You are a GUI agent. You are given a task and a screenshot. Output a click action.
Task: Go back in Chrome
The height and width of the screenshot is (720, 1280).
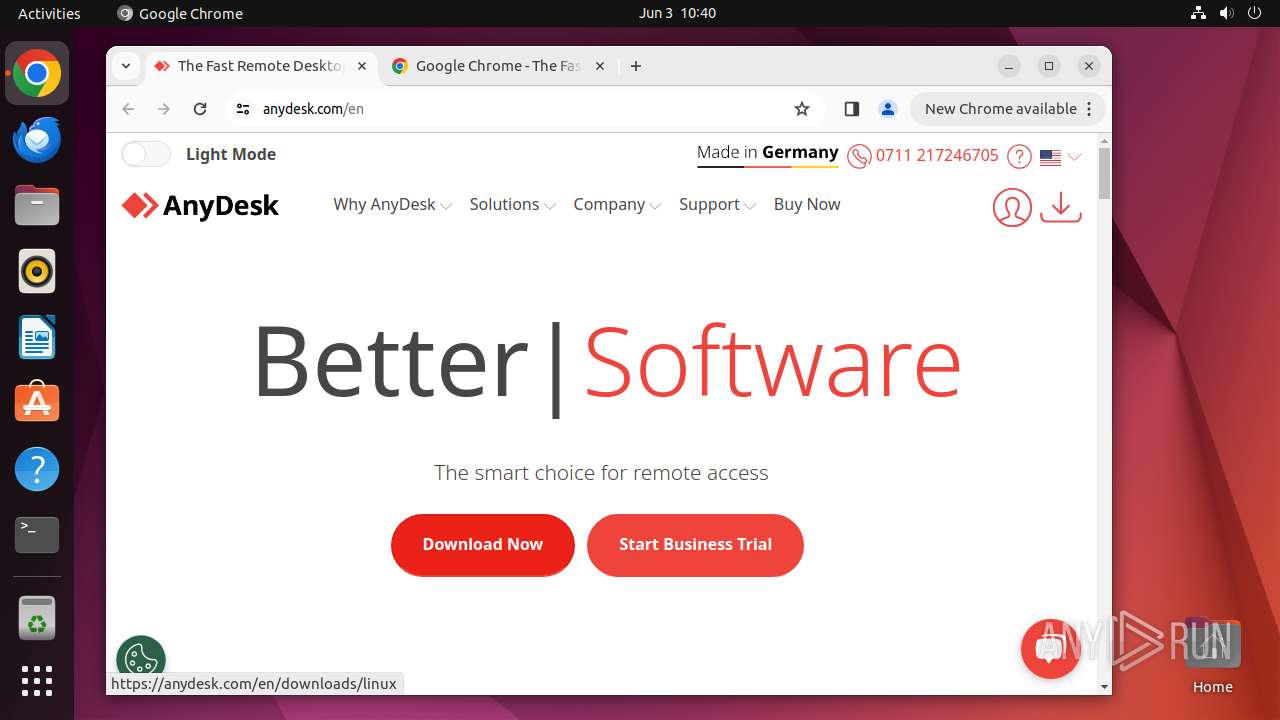click(128, 109)
